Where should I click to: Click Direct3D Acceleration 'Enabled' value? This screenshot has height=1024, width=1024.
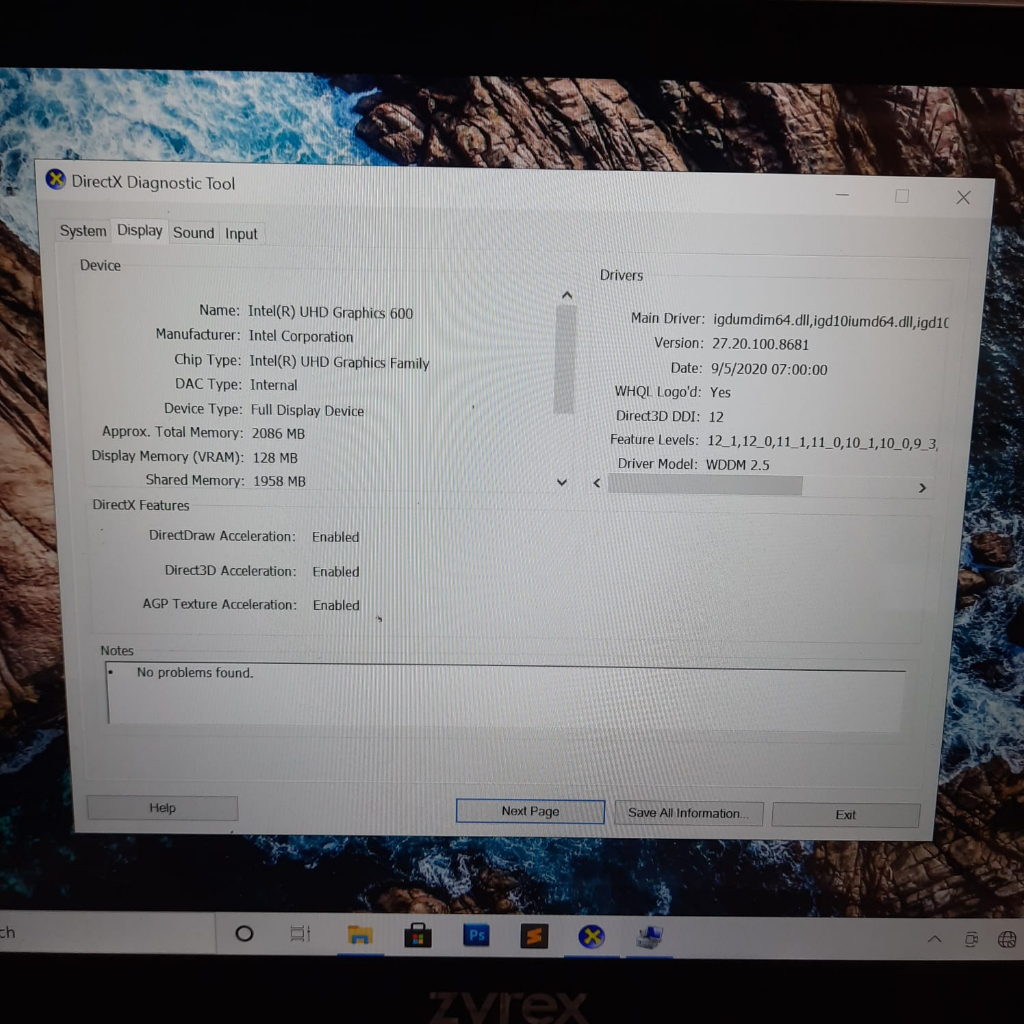pyautogui.click(x=336, y=571)
